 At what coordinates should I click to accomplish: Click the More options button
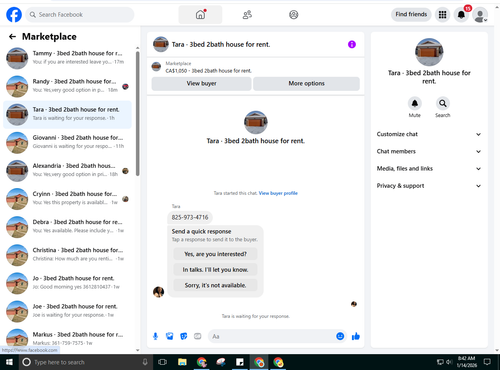(x=306, y=84)
